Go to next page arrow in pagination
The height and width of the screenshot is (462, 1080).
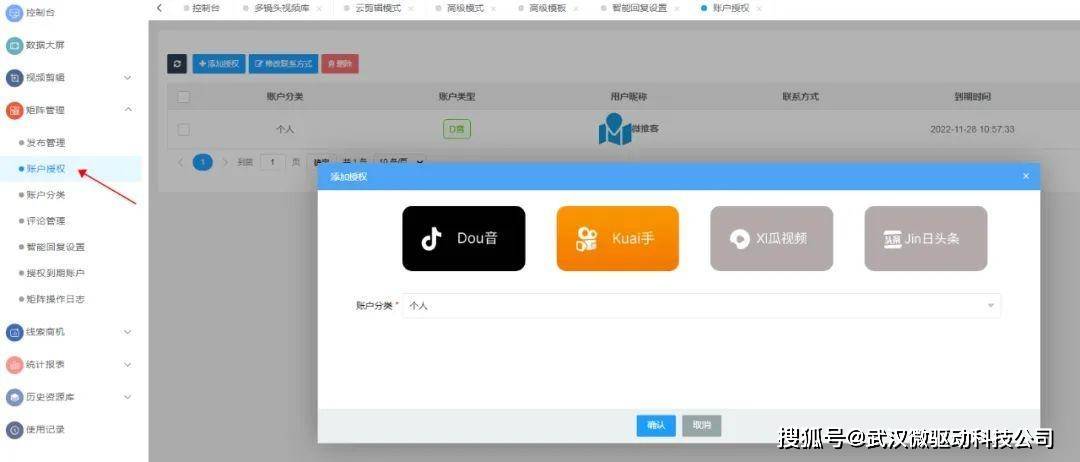coord(225,162)
